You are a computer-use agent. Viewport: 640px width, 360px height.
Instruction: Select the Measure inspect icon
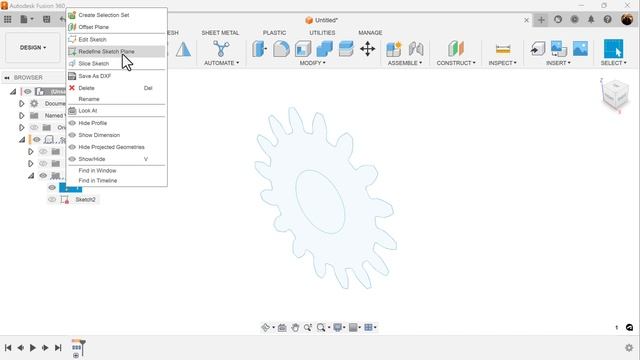503,49
